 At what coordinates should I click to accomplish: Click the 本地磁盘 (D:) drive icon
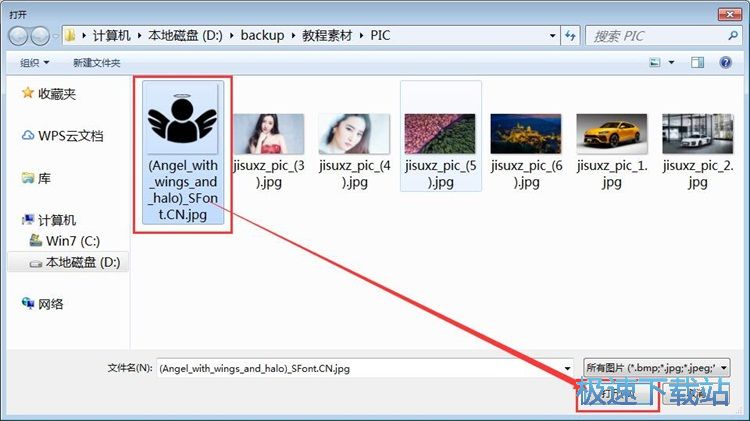click(35, 263)
